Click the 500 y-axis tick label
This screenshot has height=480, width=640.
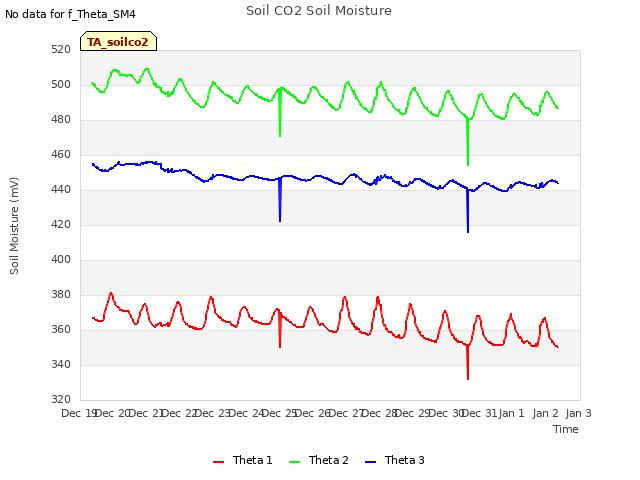click(x=61, y=84)
